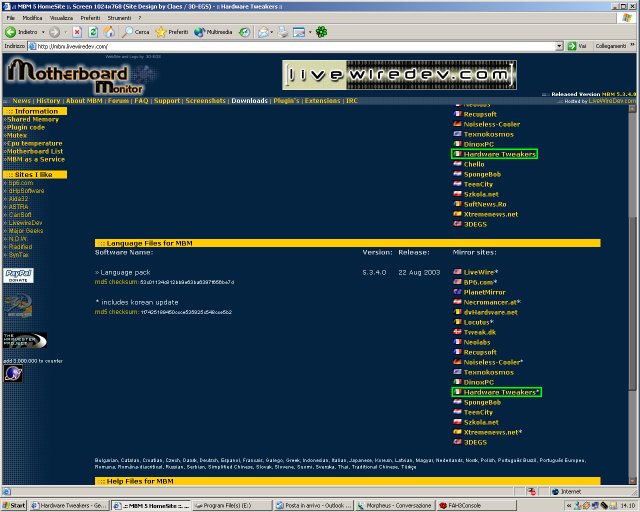Screen dimensions: 640x512
Task: Click Necromancer.at mirror link
Action: (490, 302)
